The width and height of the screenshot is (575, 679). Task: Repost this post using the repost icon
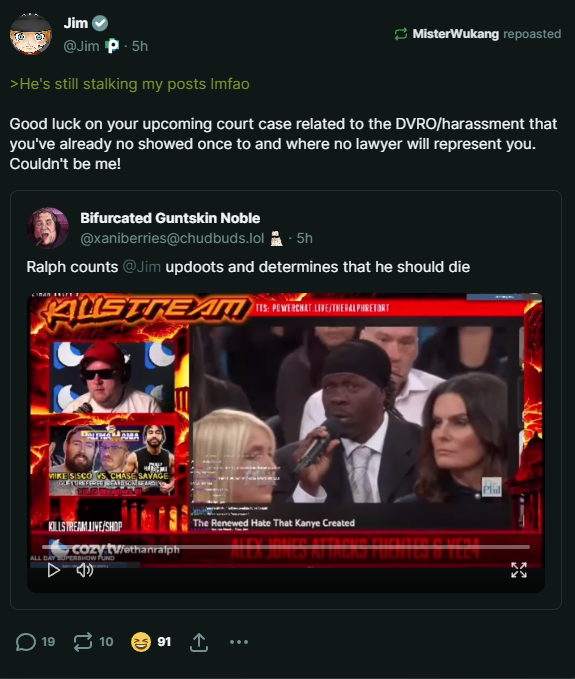[x=83, y=642]
